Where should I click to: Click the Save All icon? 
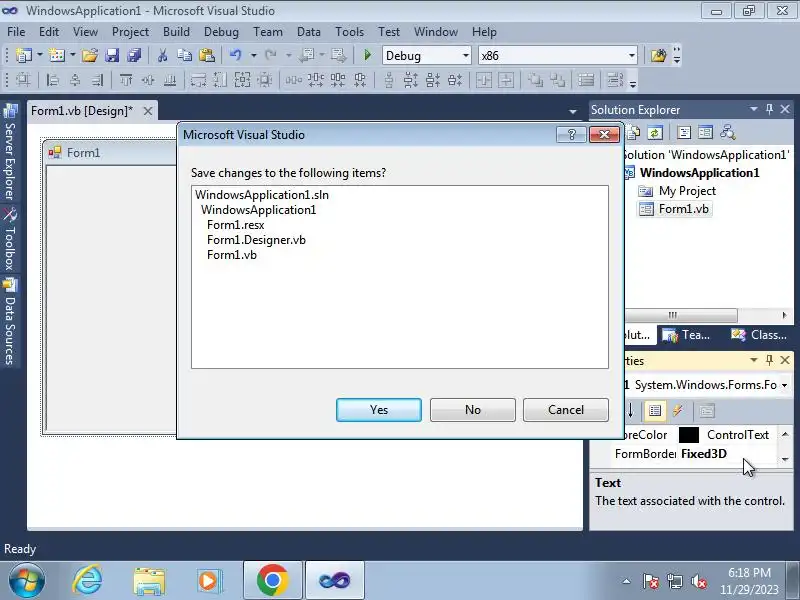pos(134,55)
